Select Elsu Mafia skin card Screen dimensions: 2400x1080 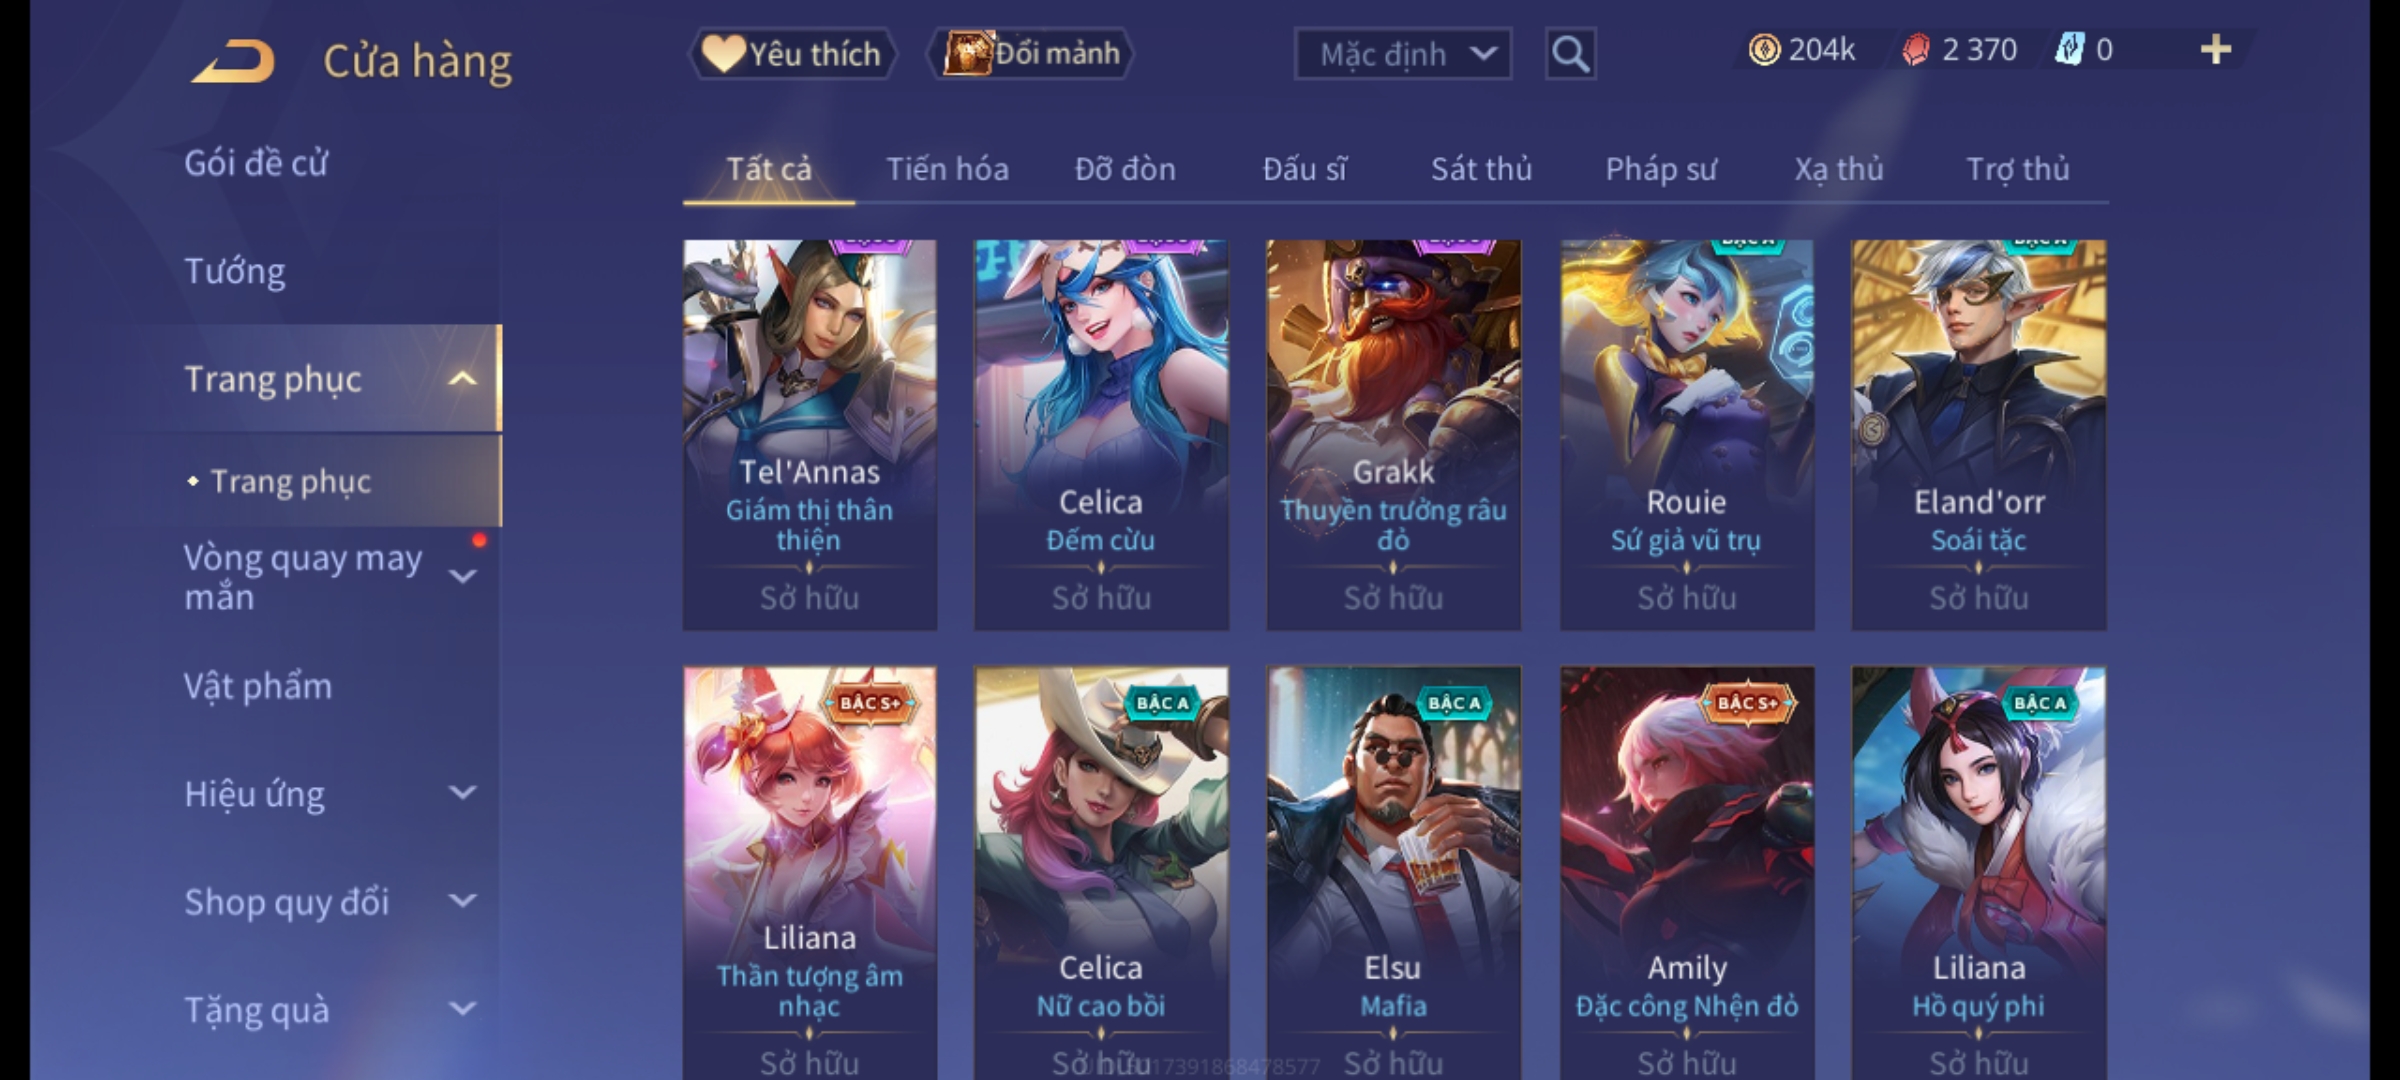[1393, 872]
